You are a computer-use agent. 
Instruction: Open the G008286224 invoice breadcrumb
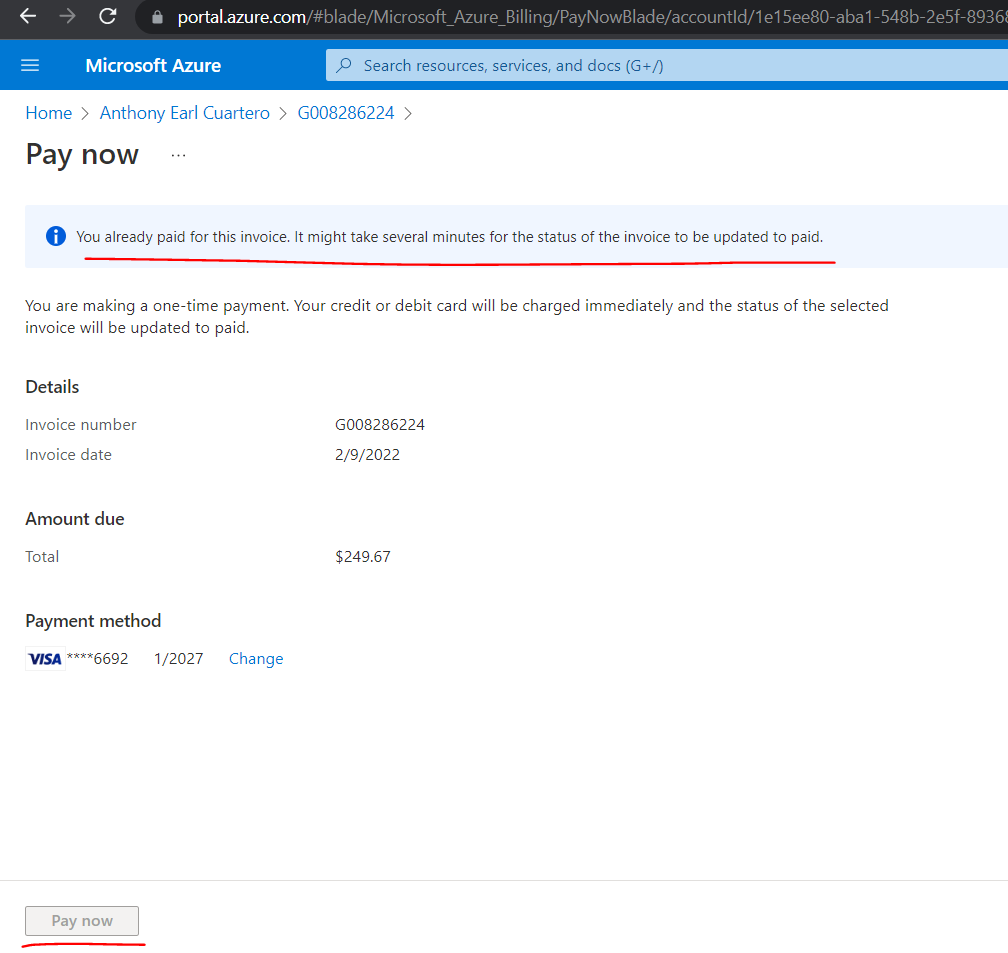pos(345,113)
